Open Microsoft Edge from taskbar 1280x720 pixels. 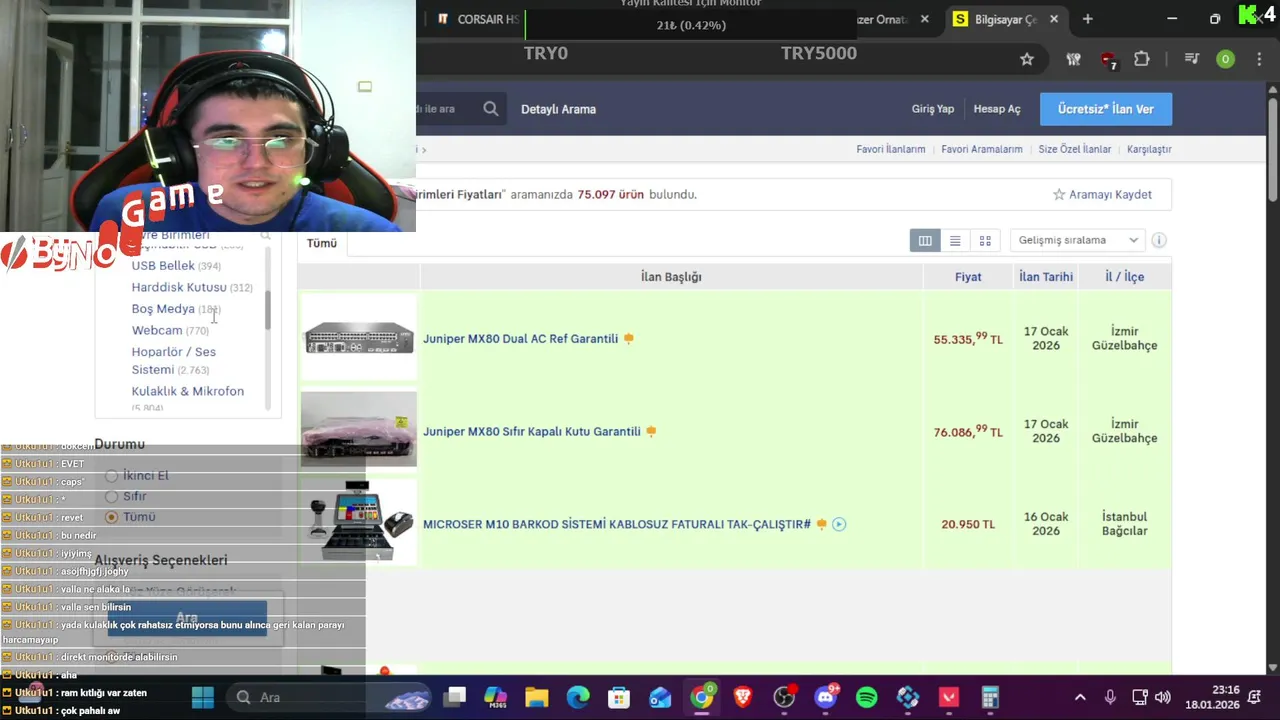pos(578,697)
